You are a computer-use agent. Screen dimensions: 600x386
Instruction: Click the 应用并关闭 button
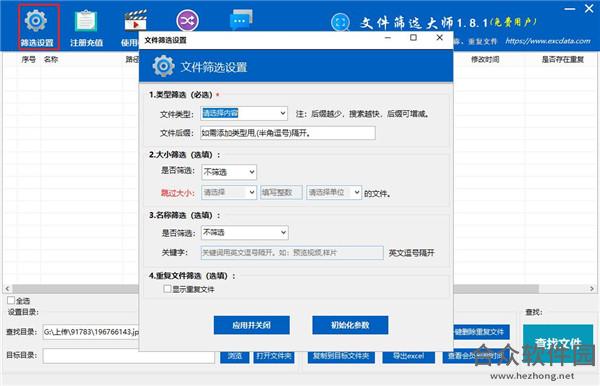pos(251,325)
